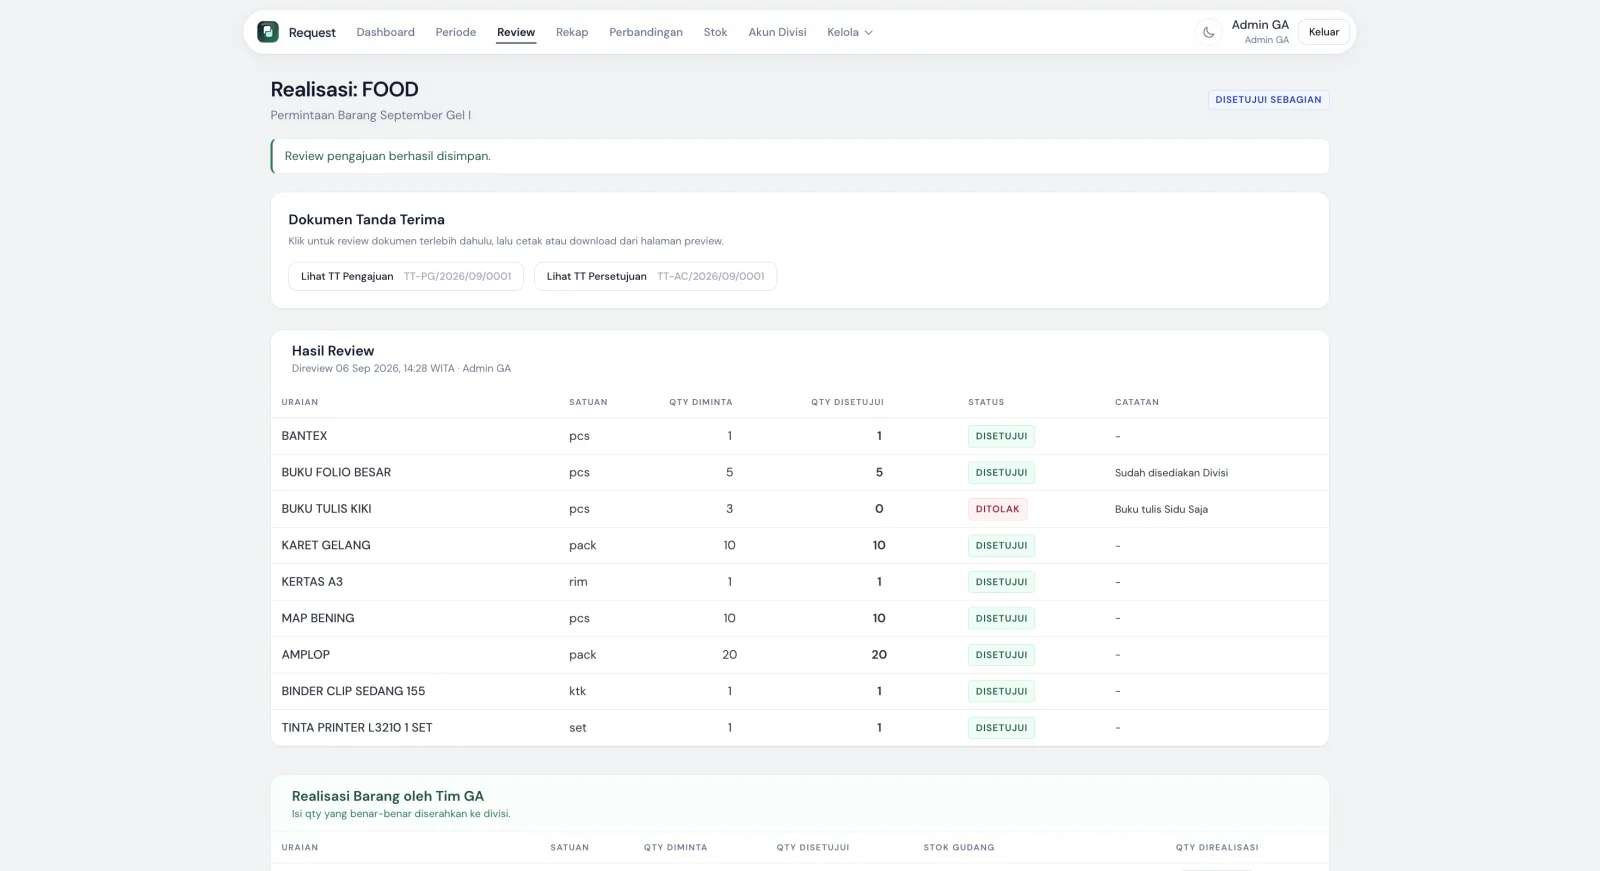Select the Review nav tab

(x=516, y=32)
